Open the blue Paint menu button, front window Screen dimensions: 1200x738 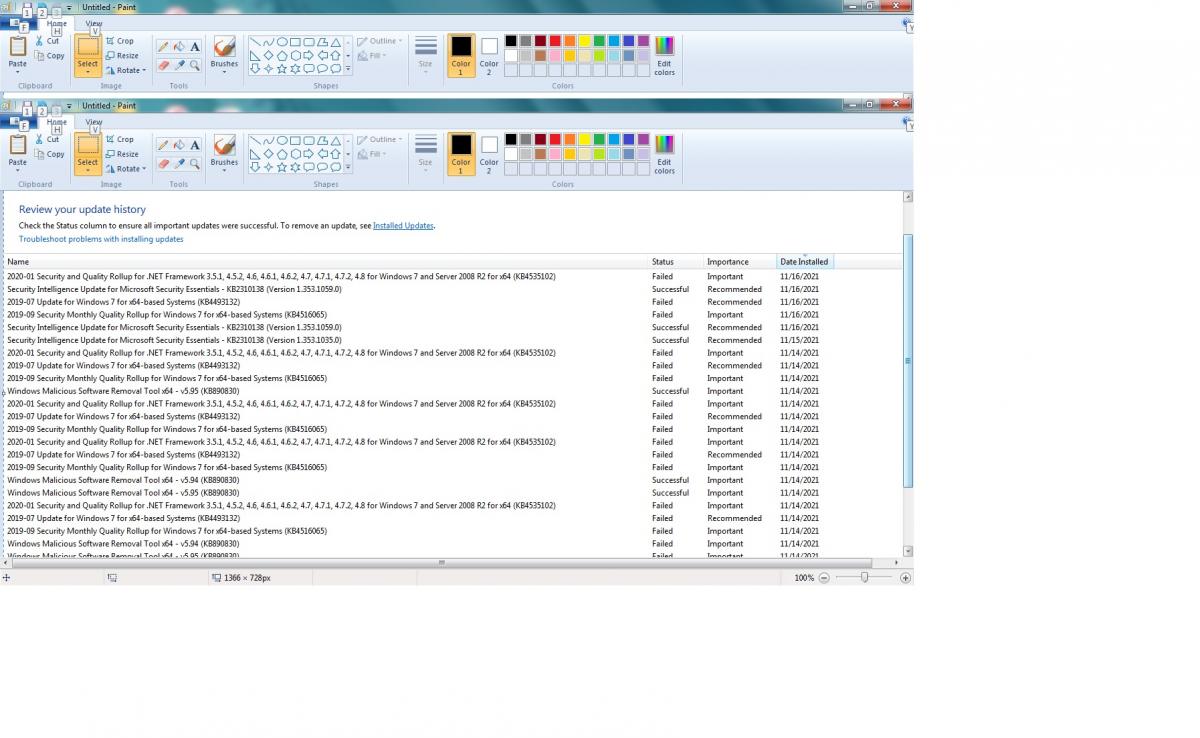[x=17, y=122]
